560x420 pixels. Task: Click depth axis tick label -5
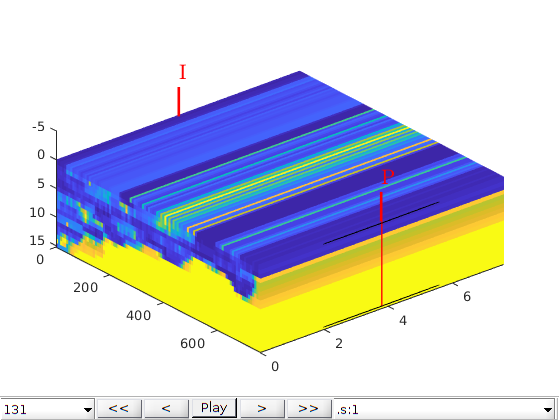(x=39, y=127)
